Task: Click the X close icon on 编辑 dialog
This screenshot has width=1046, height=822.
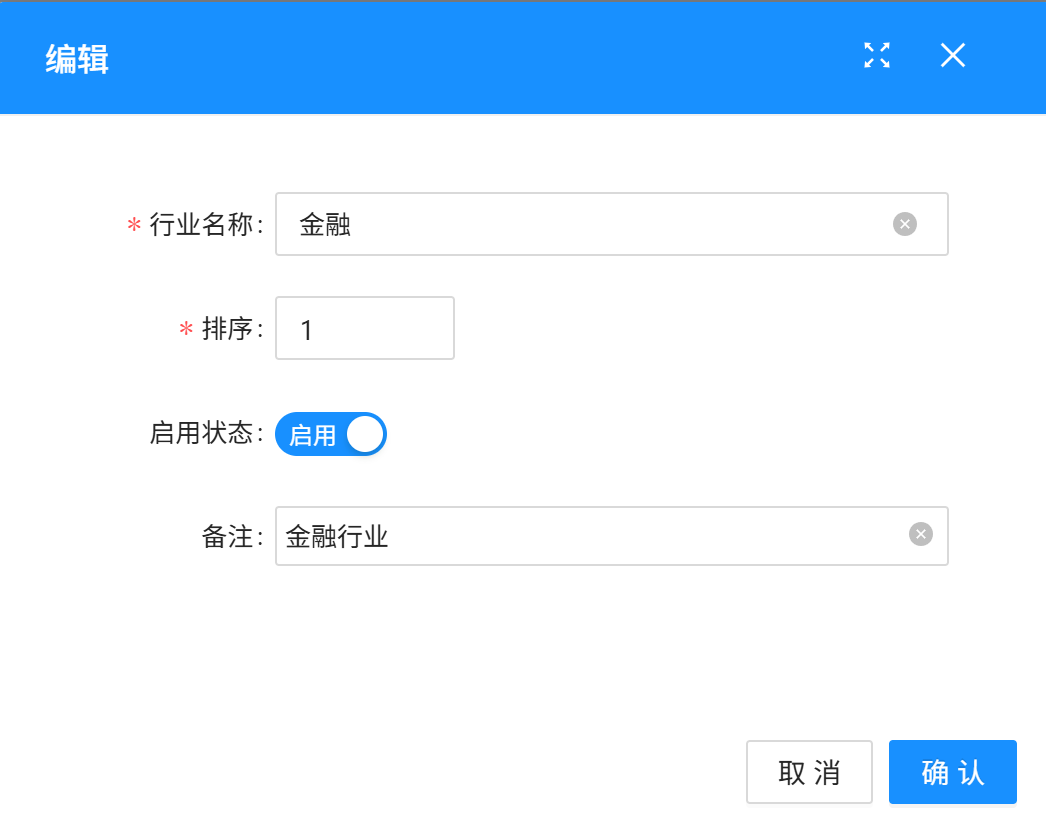Action: [x=951, y=56]
